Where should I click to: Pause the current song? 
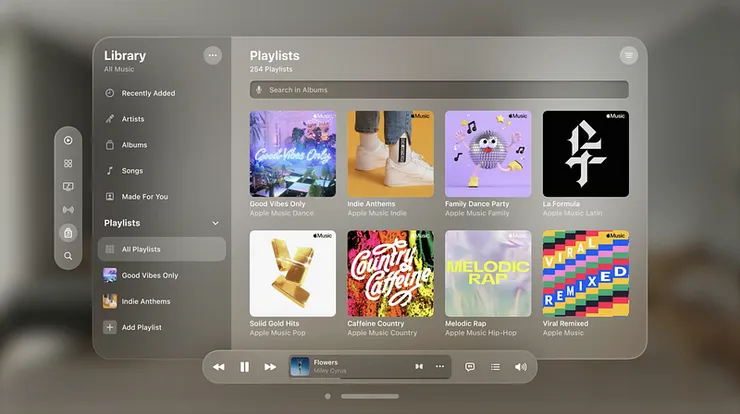[244, 367]
